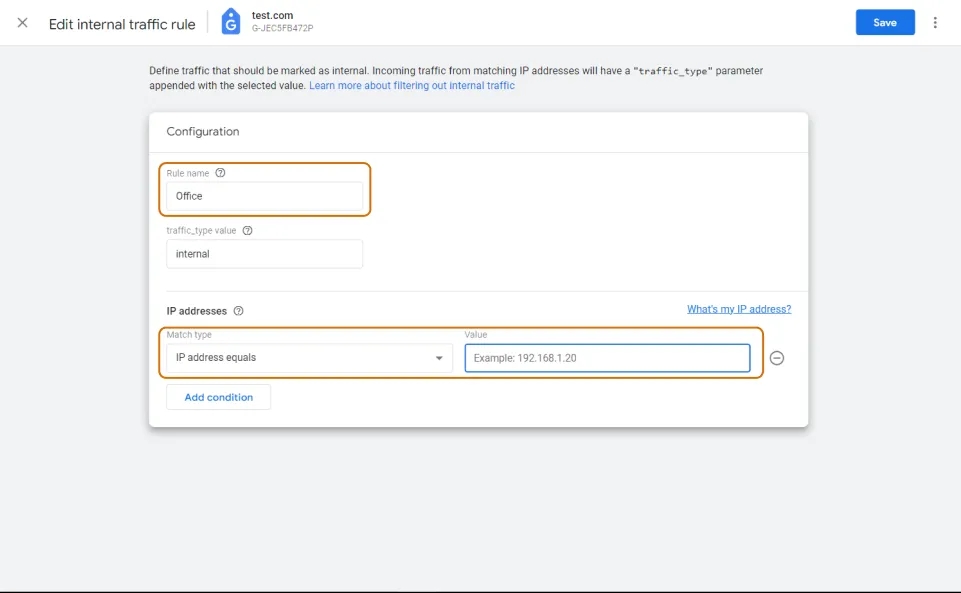Close the Edit internal traffic rule panel
The height and width of the screenshot is (593, 961).
click(23, 23)
